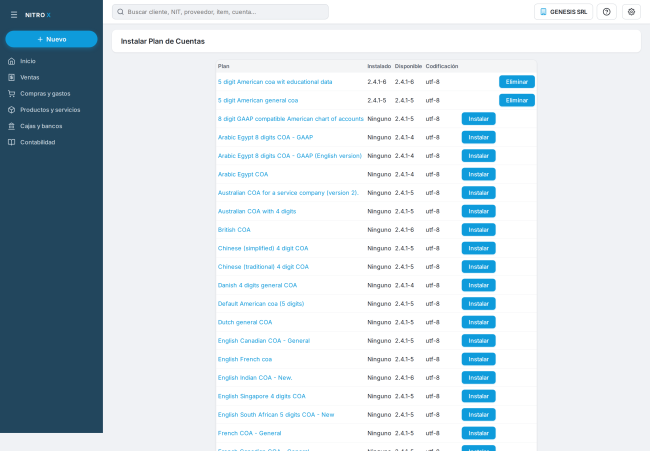Open 8 digit GAAP compatible American chart link
This screenshot has height=451, width=650.
291,119
